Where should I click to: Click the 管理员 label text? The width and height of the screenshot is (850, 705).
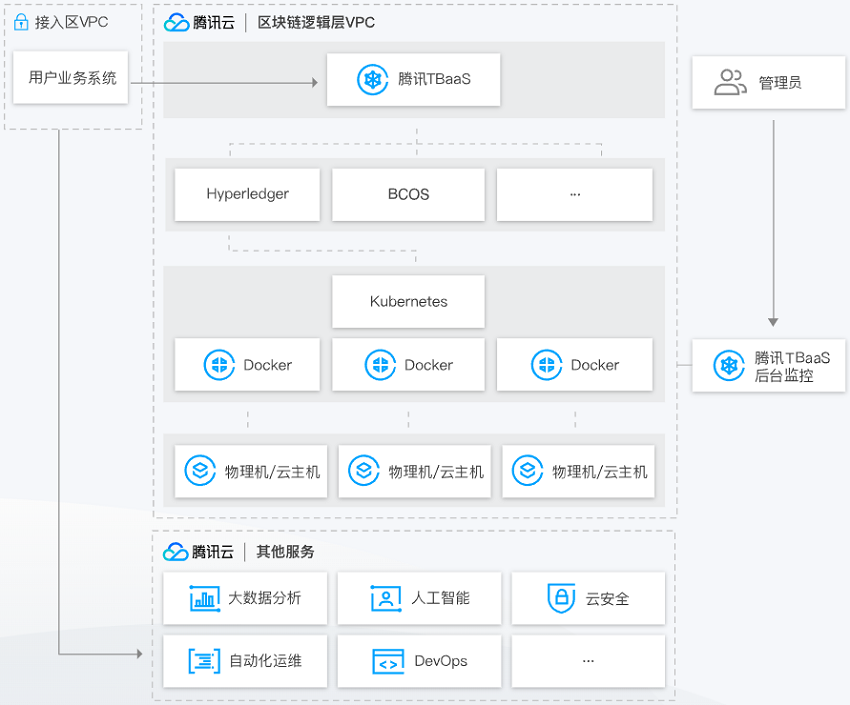click(x=780, y=83)
